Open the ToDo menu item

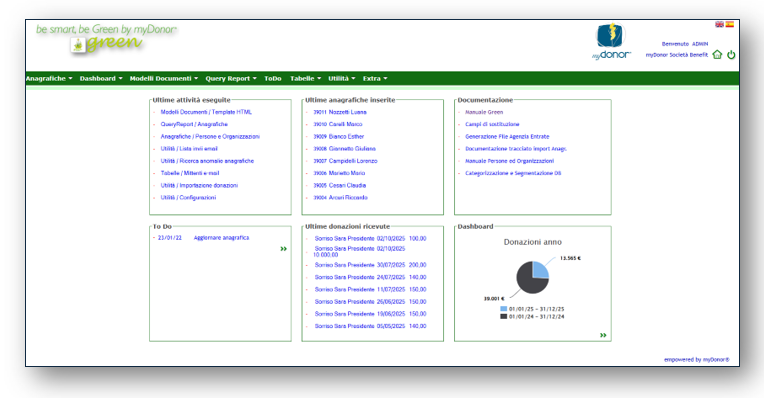pos(273,78)
